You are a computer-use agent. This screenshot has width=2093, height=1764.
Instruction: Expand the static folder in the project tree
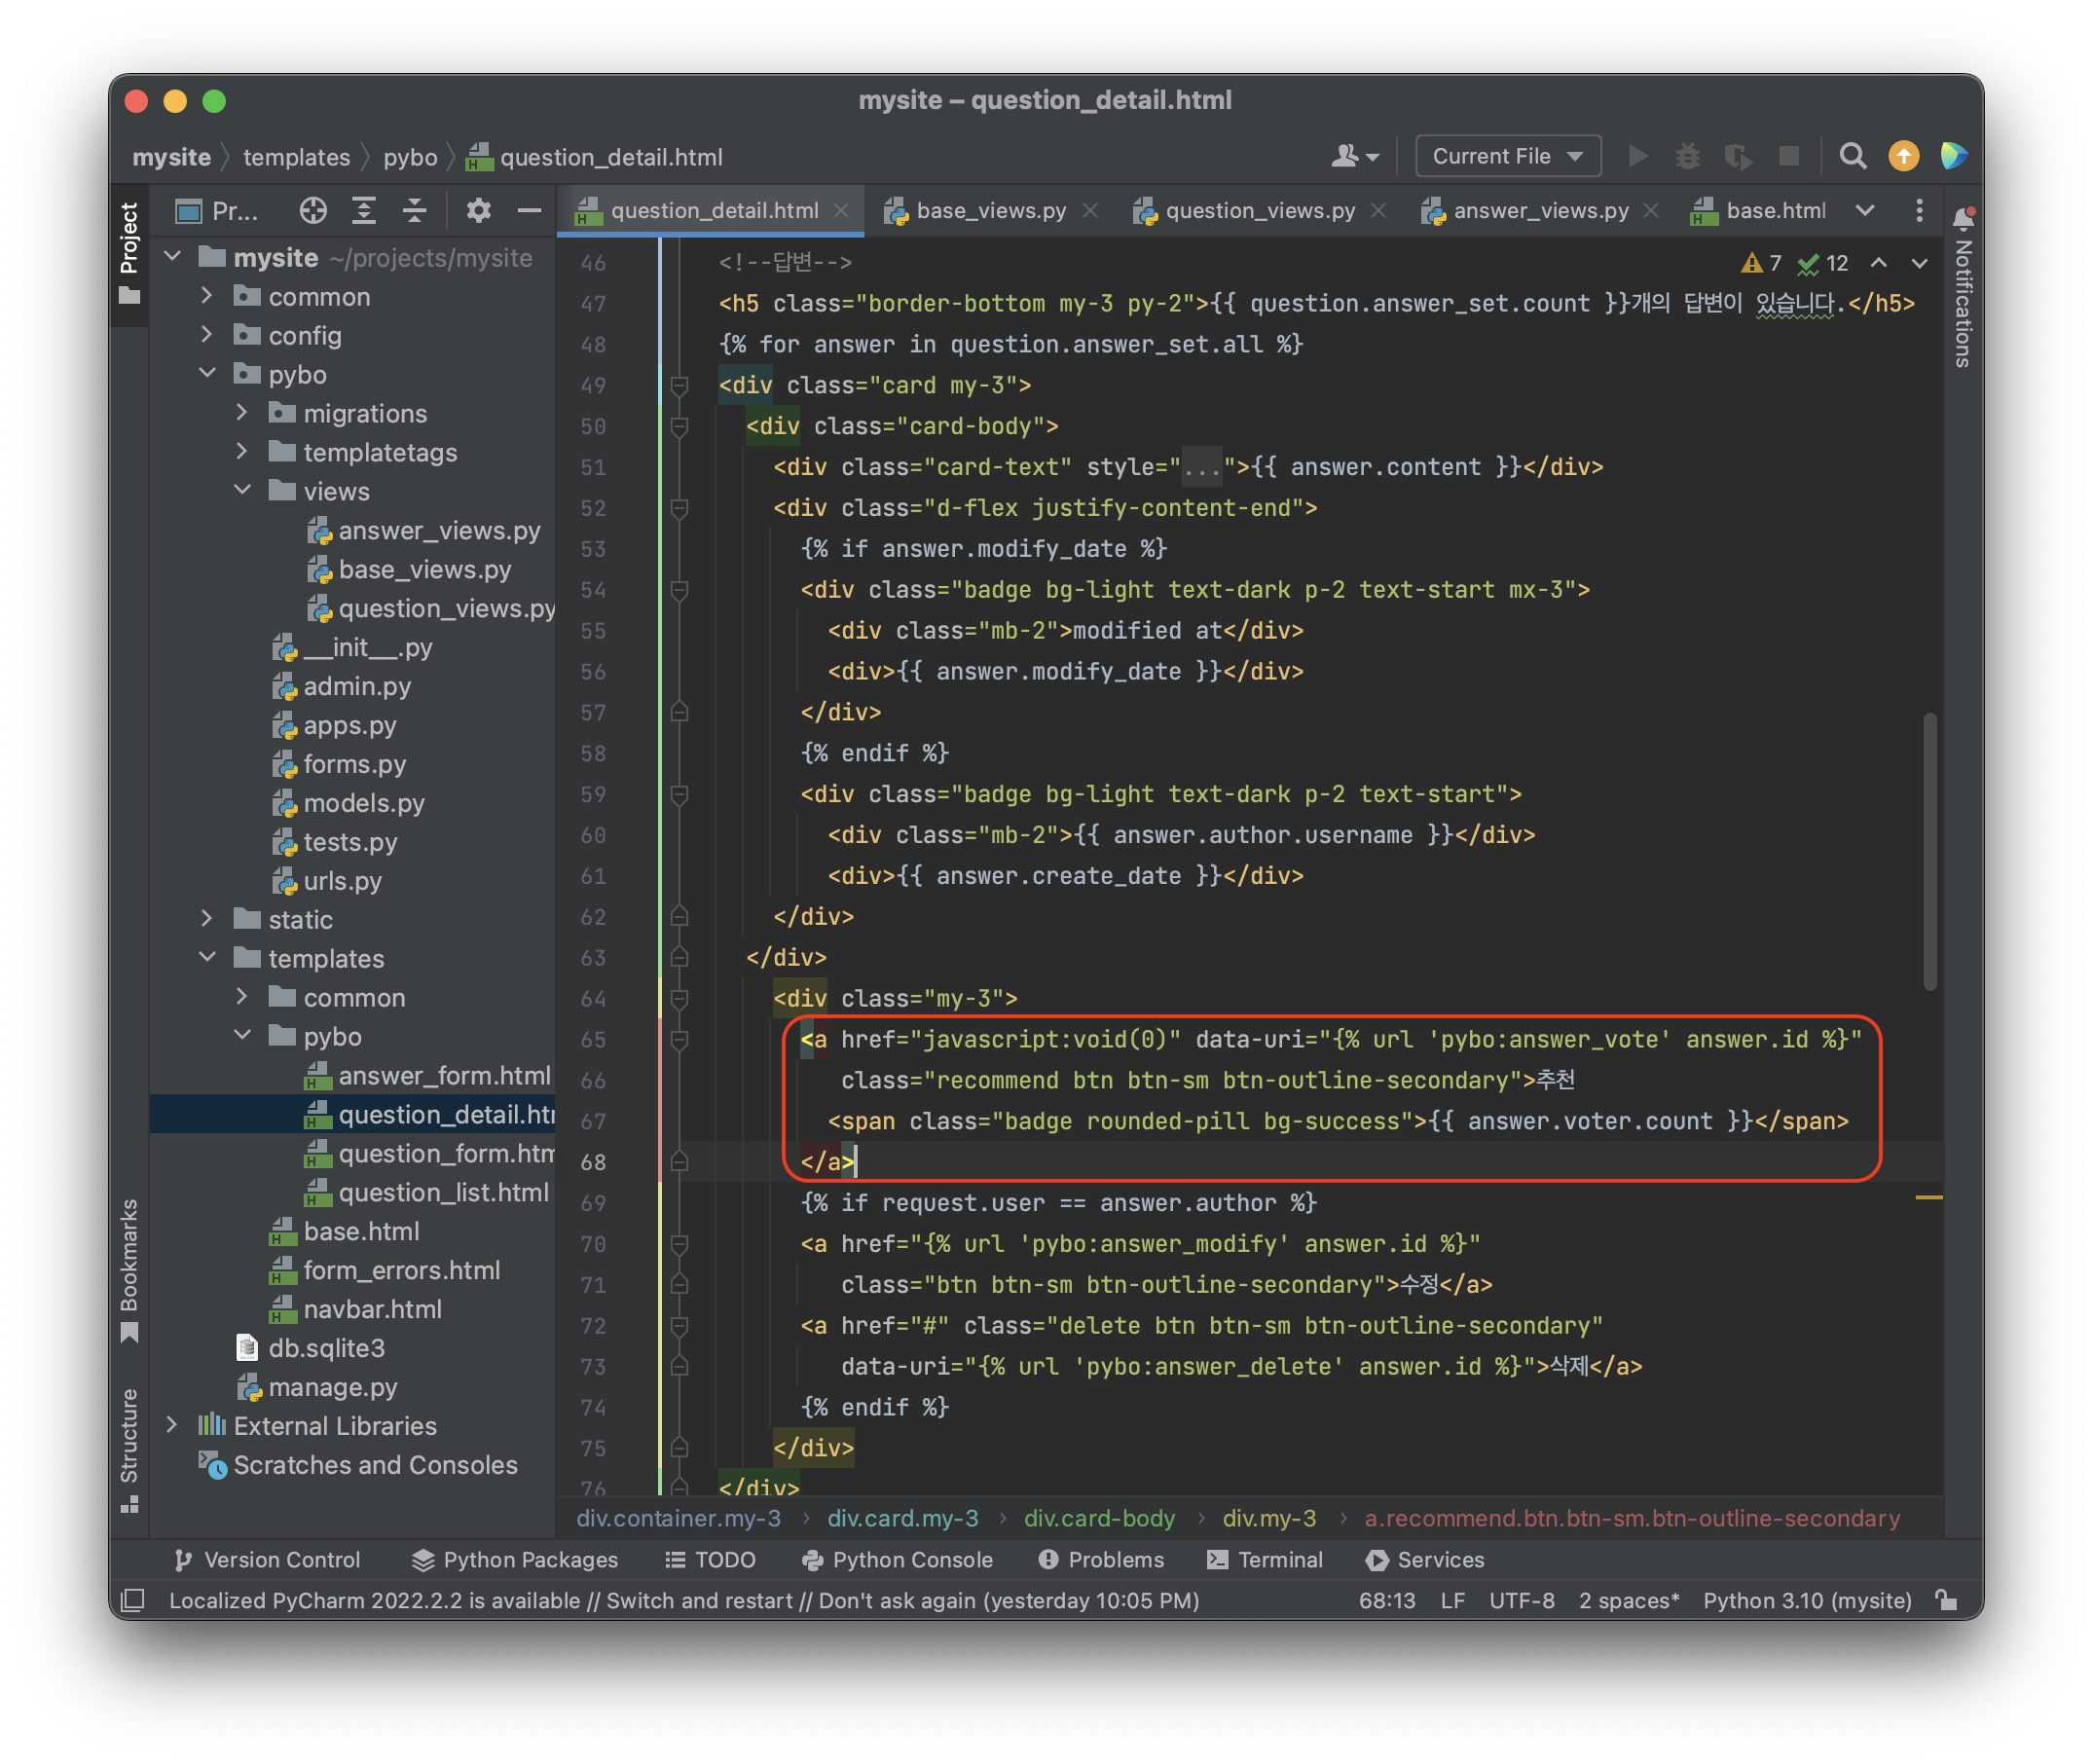[207, 919]
